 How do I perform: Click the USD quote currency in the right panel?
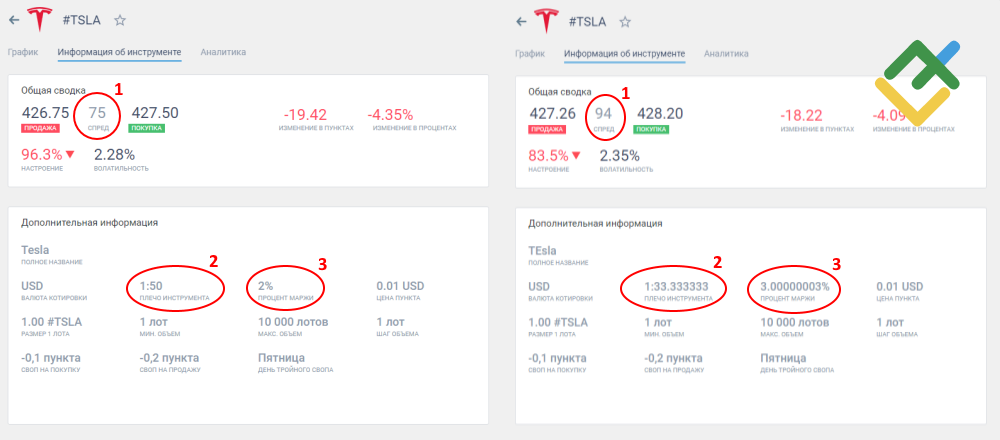click(x=540, y=287)
